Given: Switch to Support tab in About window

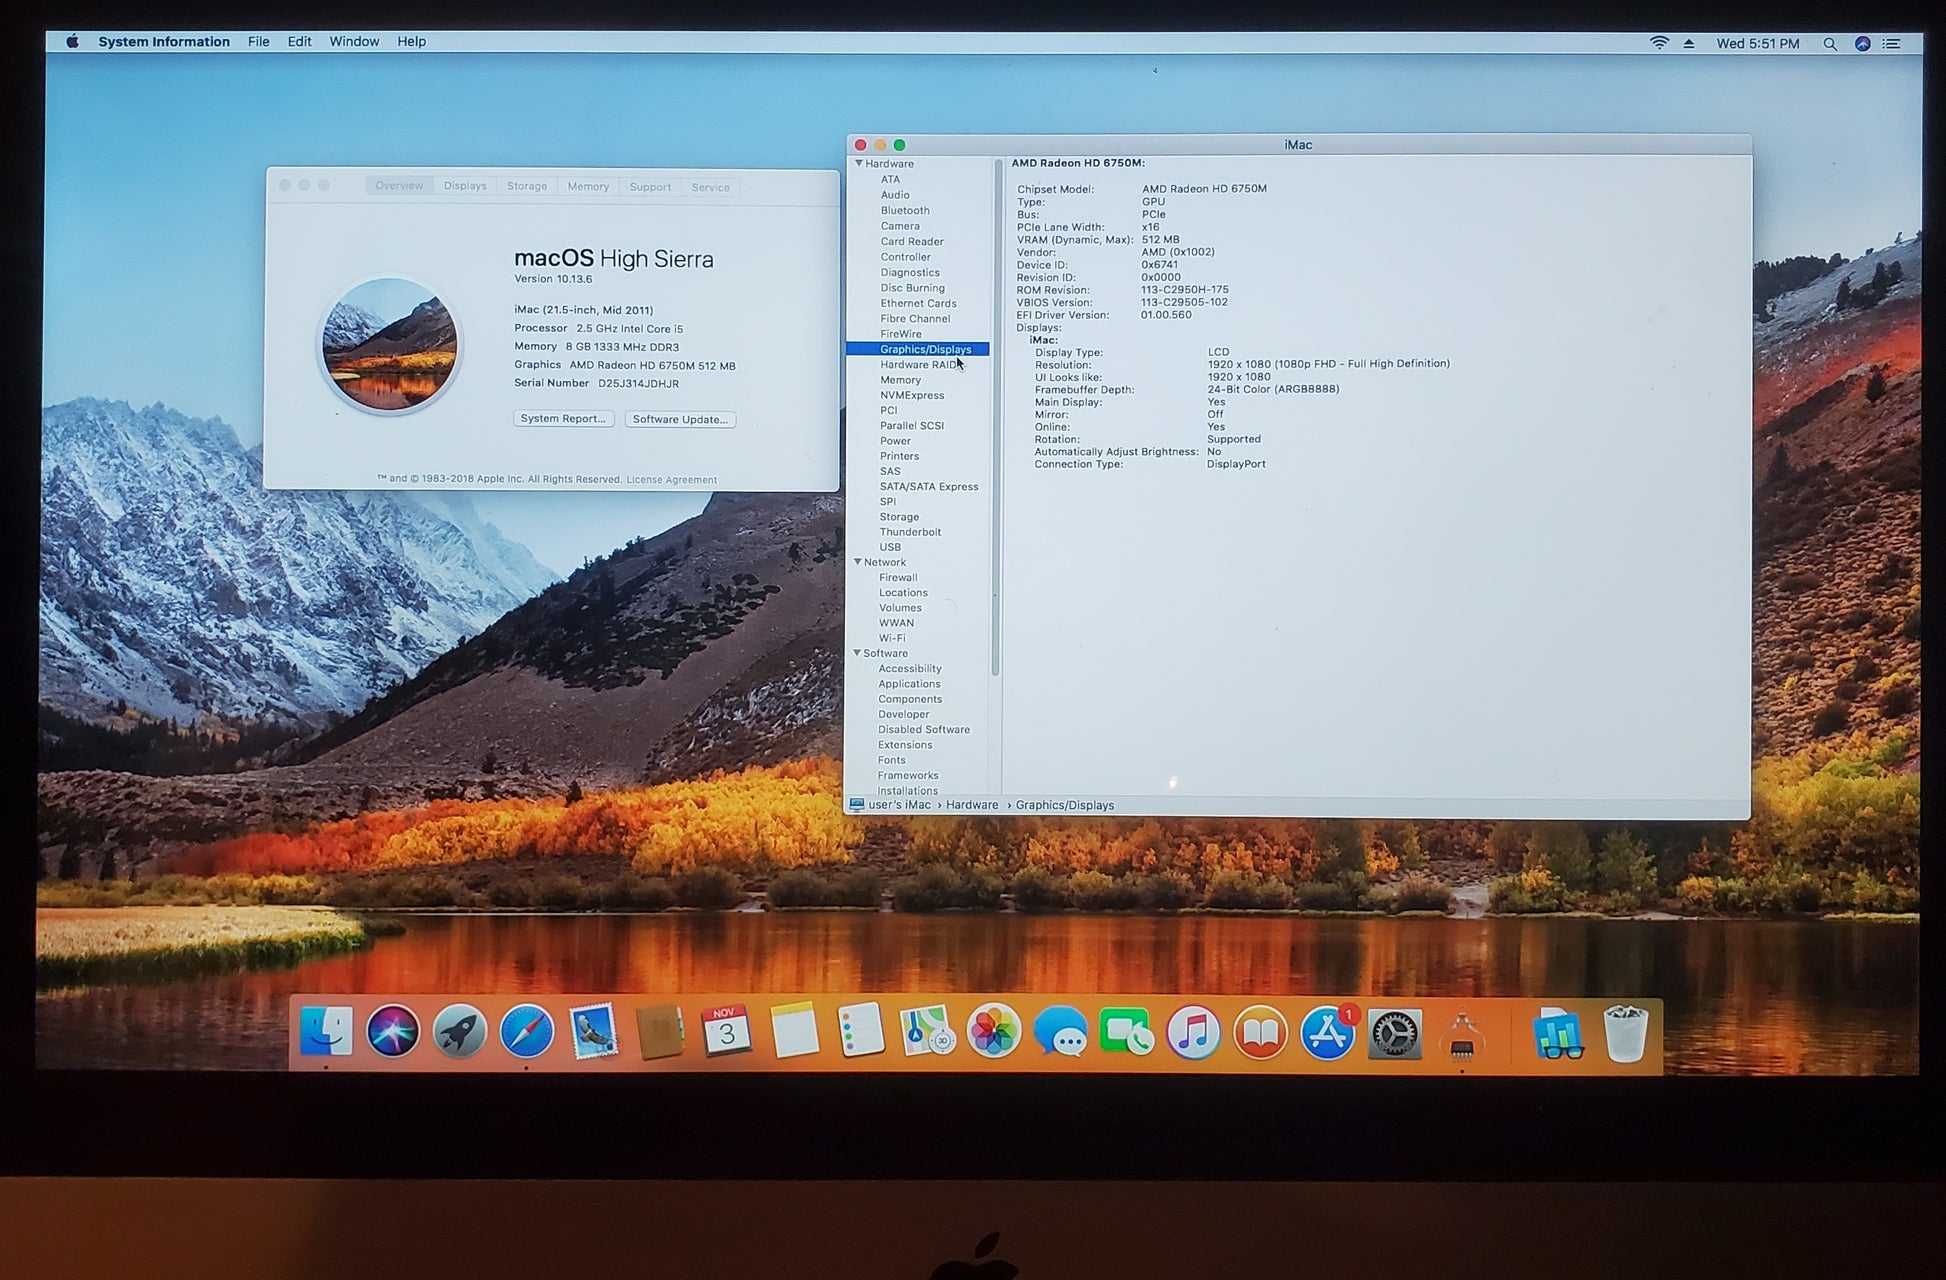Looking at the screenshot, I should 650,187.
